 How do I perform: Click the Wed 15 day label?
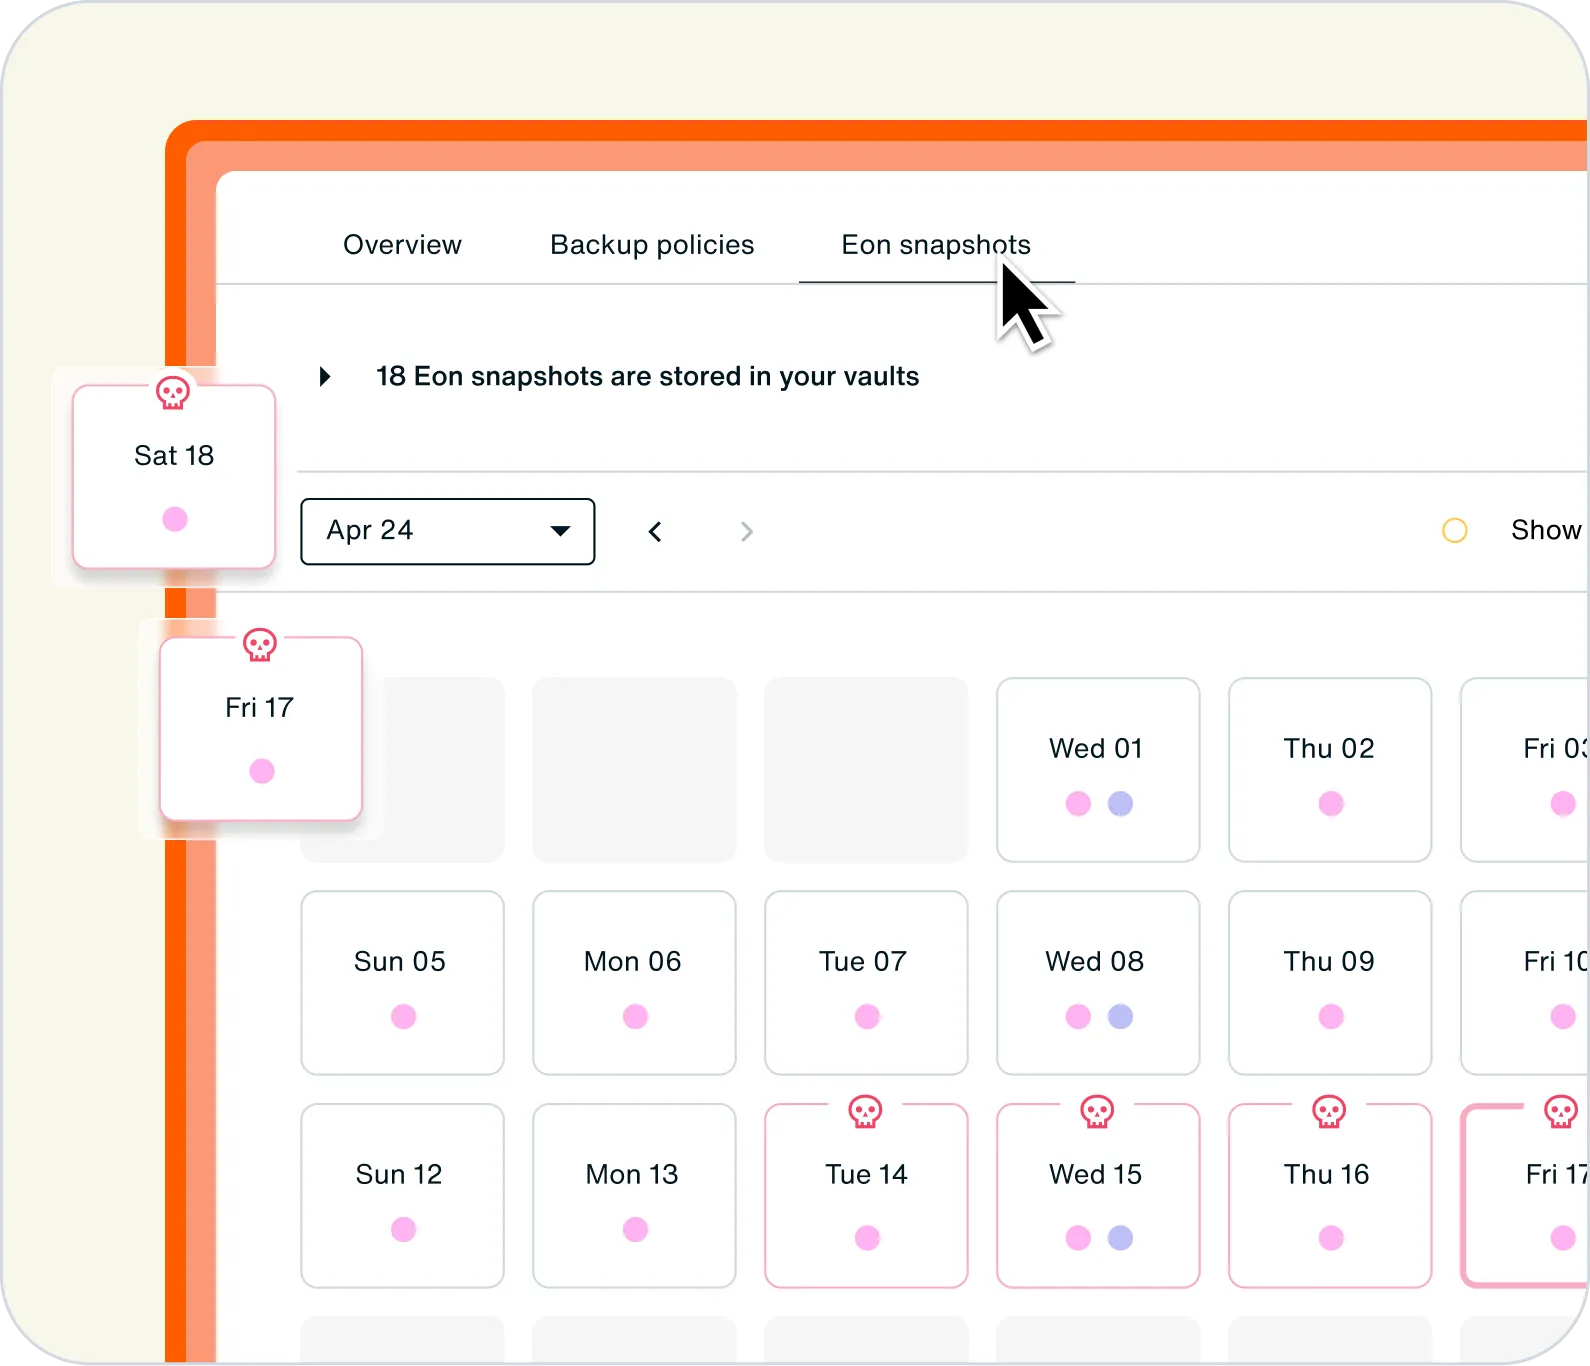1095,1174
